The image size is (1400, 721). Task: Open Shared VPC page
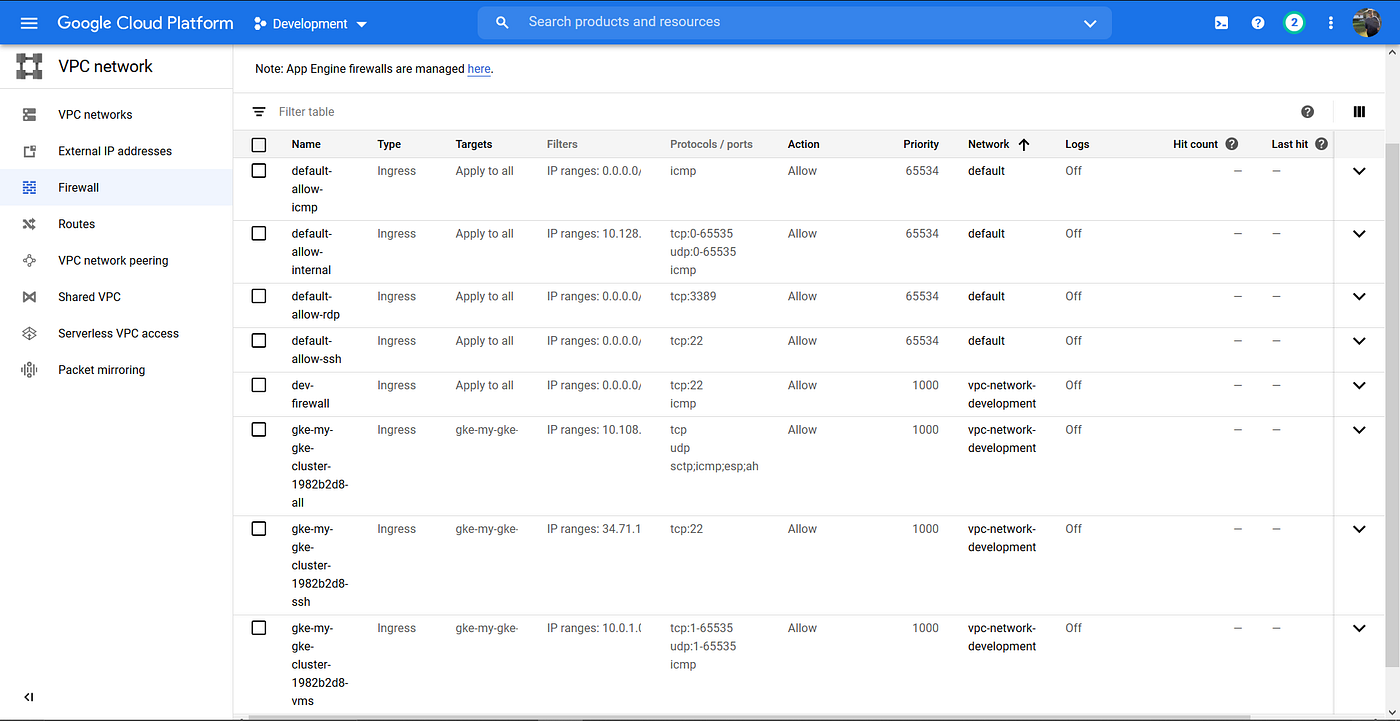coord(116,297)
